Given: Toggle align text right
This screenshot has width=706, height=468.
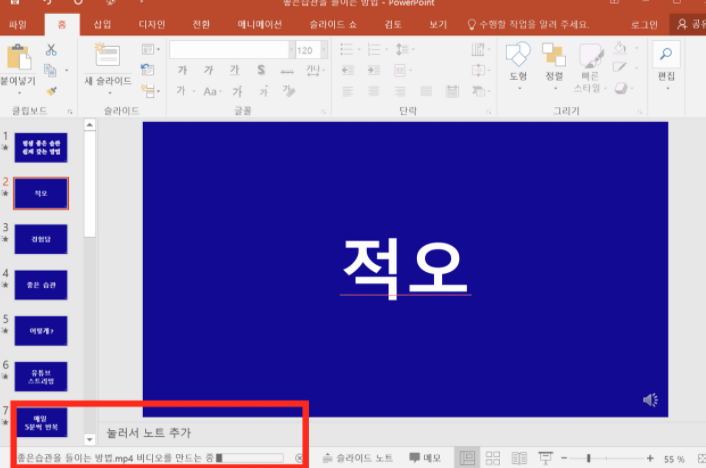Looking at the screenshot, I should coord(399,91).
